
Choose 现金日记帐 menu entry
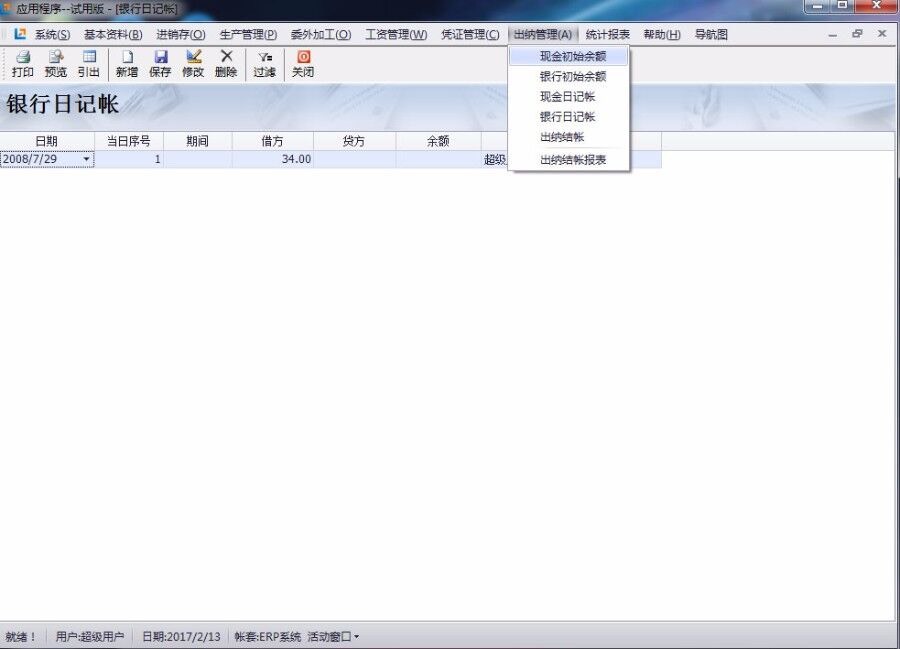click(568, 96)
